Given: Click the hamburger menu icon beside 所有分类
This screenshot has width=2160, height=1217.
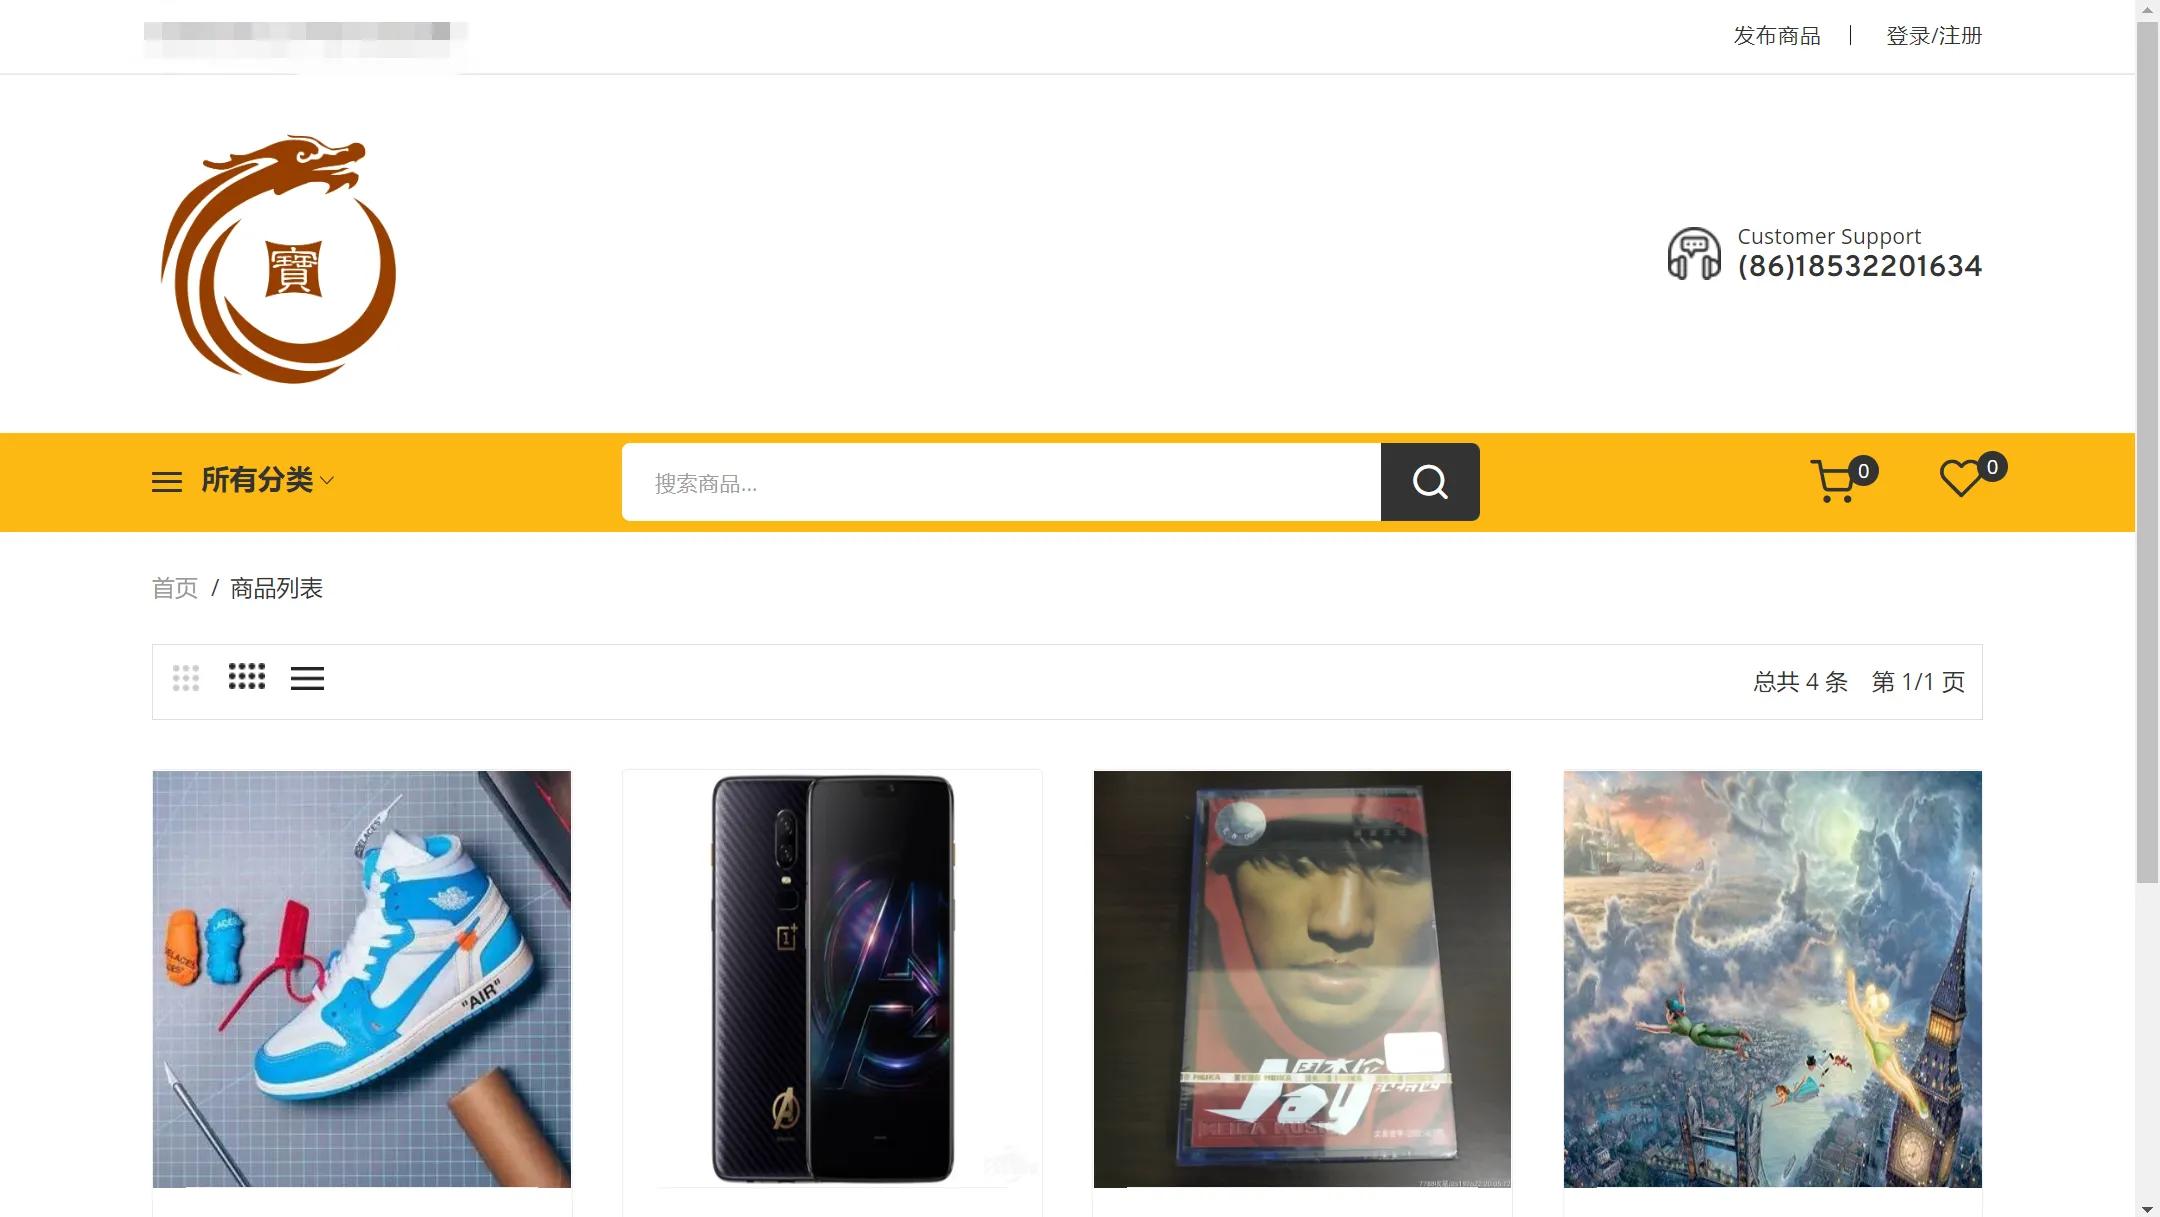Looking at the screenshot, I should click(x=167, y=482).
